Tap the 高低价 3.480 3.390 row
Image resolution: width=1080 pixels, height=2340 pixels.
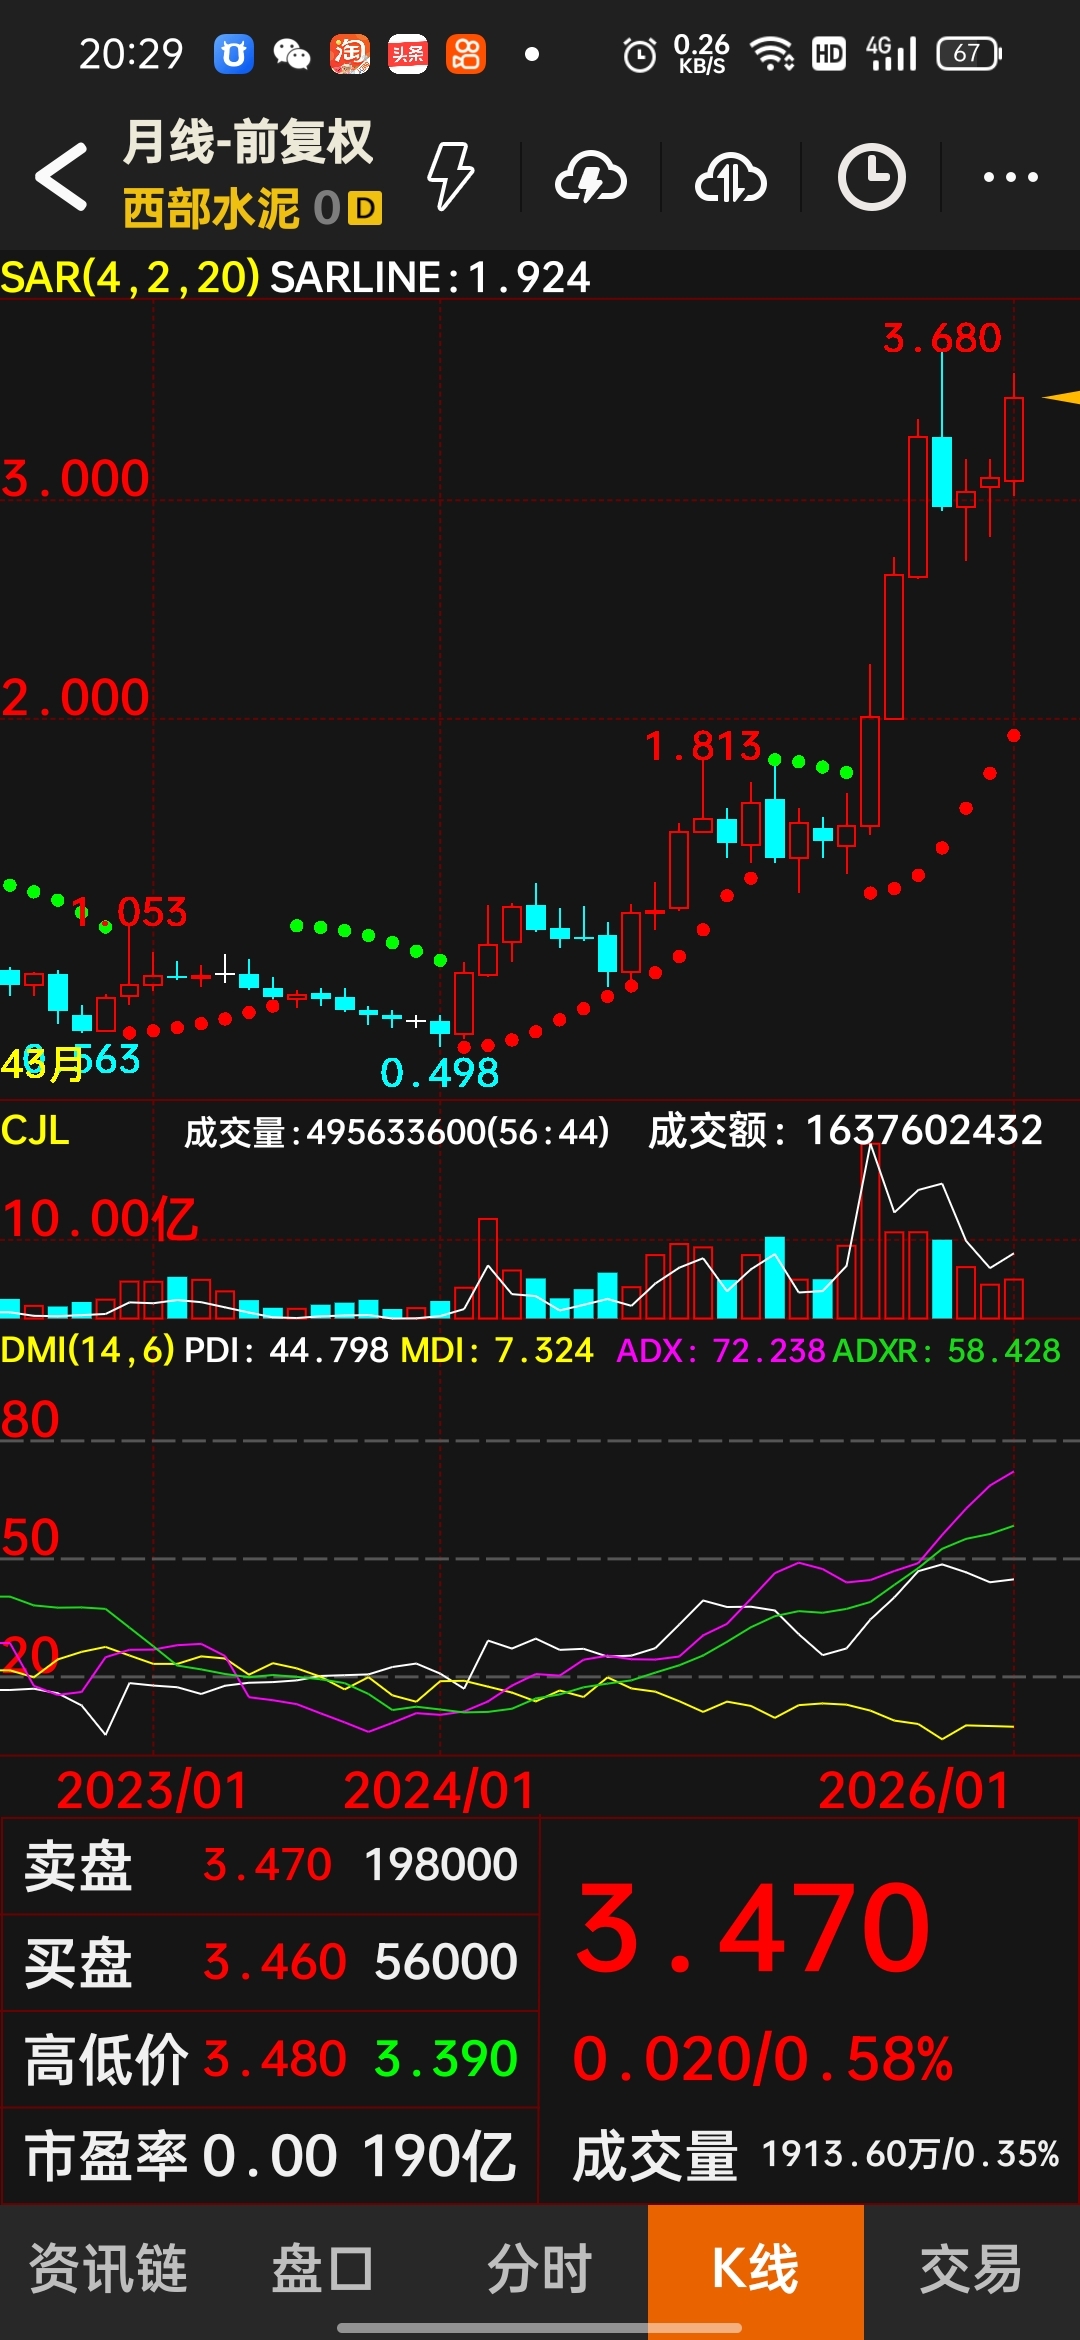click(x=271, y=2059)
